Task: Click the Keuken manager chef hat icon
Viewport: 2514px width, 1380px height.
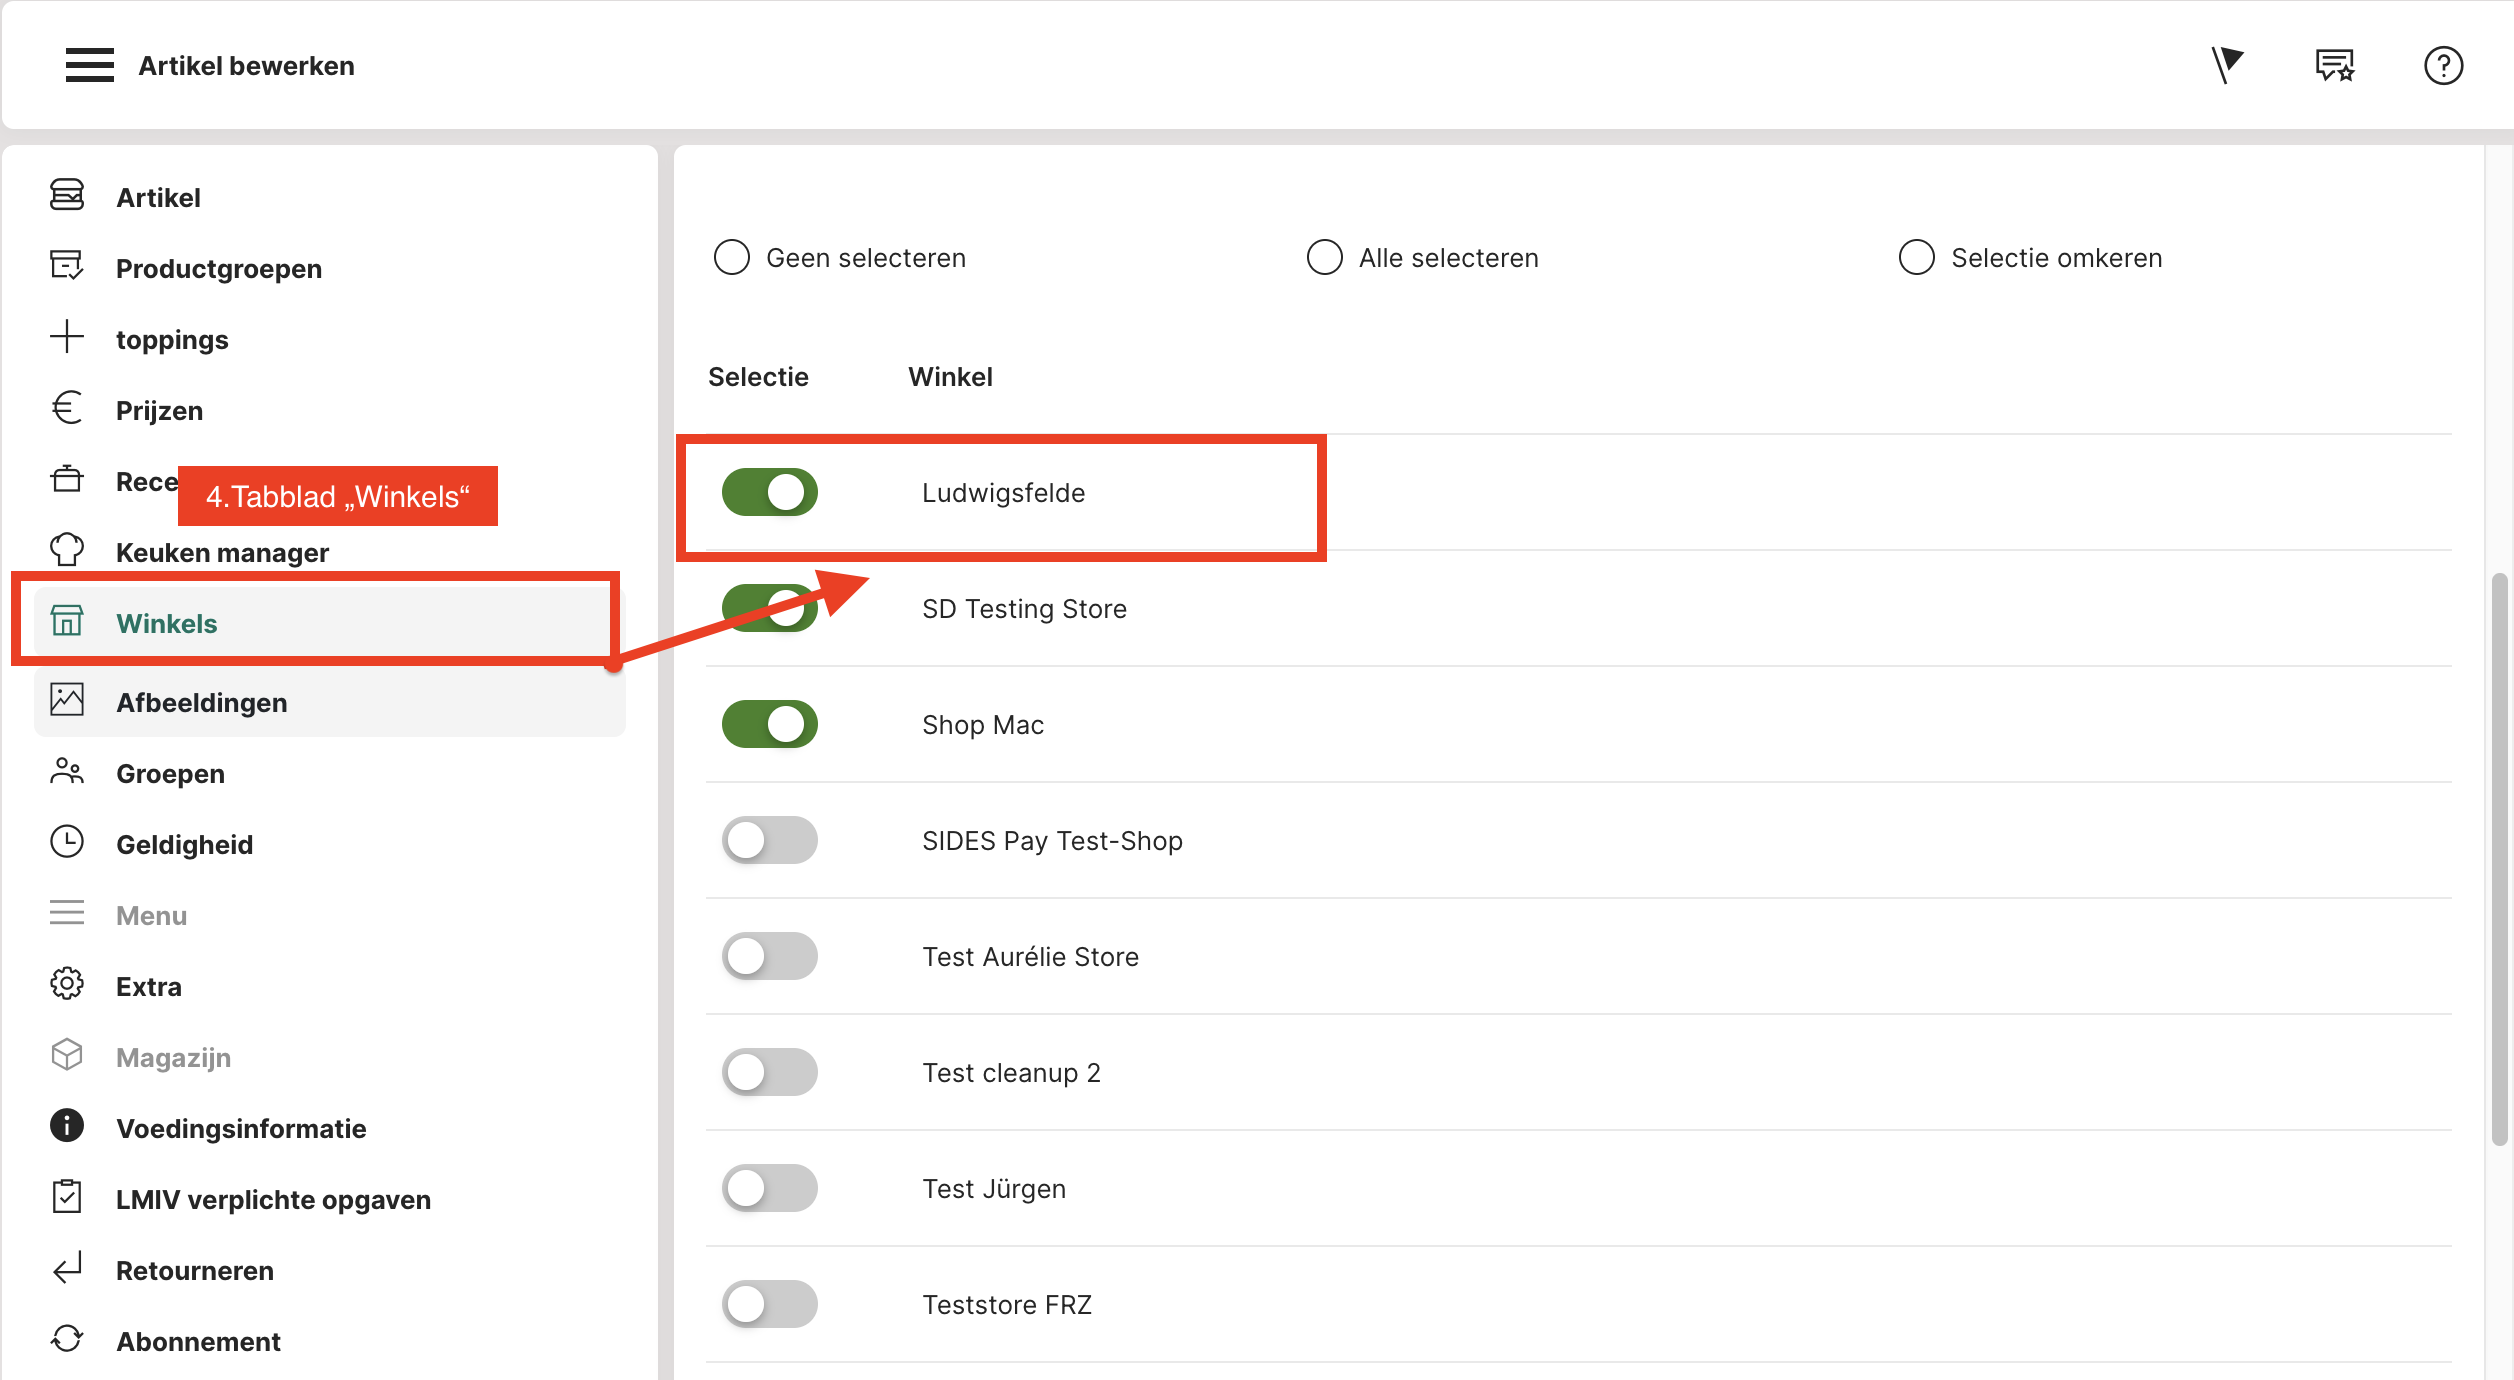Action: pyautogui.click(x=67, y=551)
